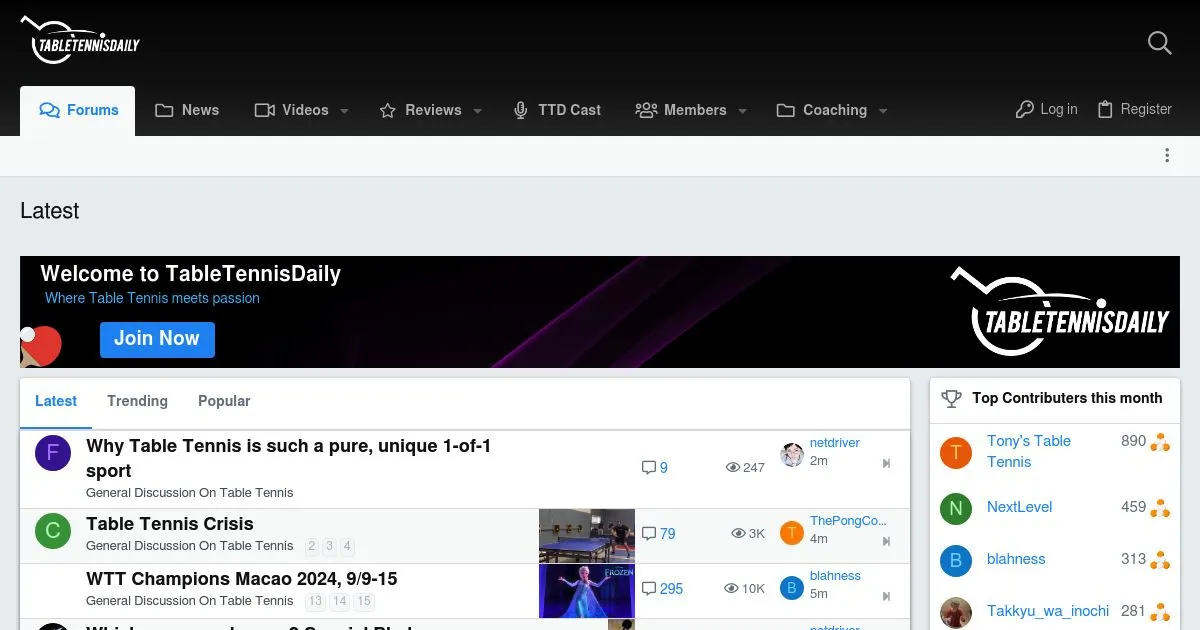The height and width of the screenshot is (630, 1200).
Task: Open the search magnifier icon
Action: click(1159, 43)
